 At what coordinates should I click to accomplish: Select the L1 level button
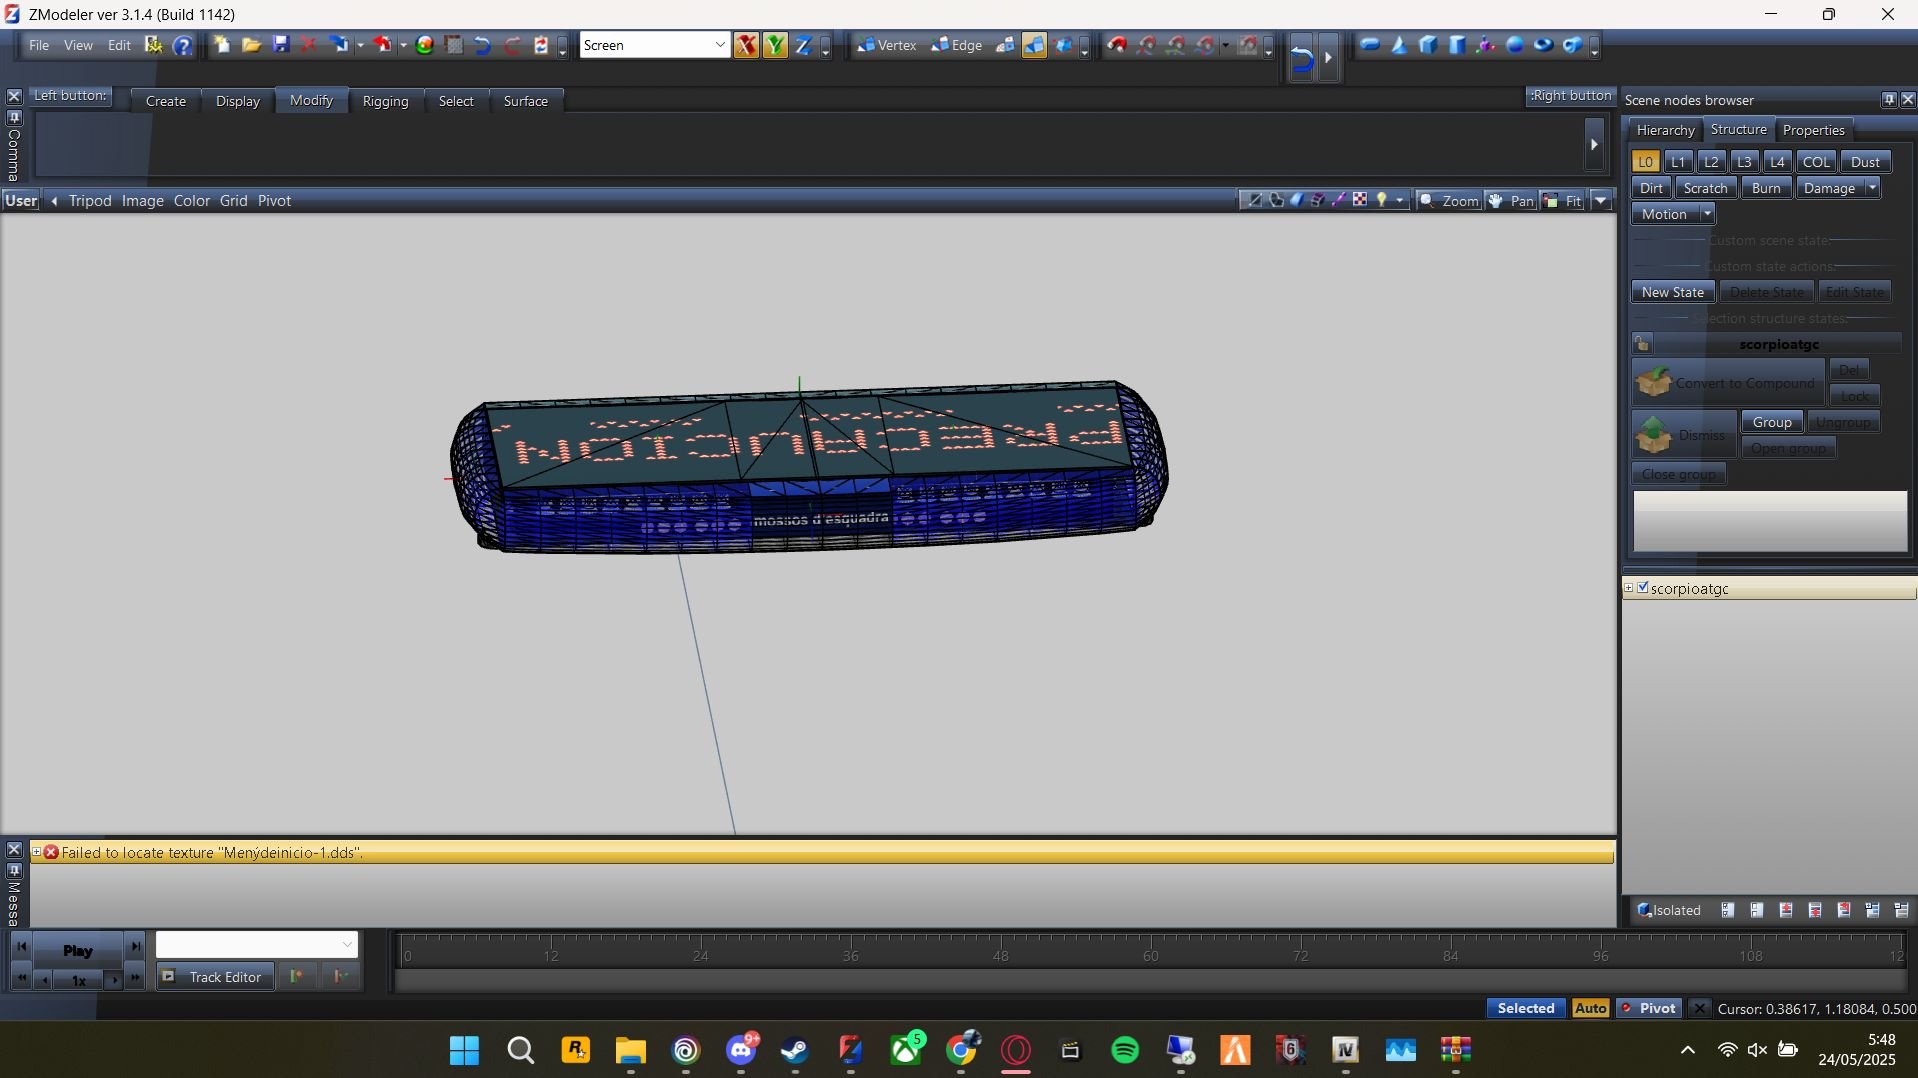point(1678,162)
